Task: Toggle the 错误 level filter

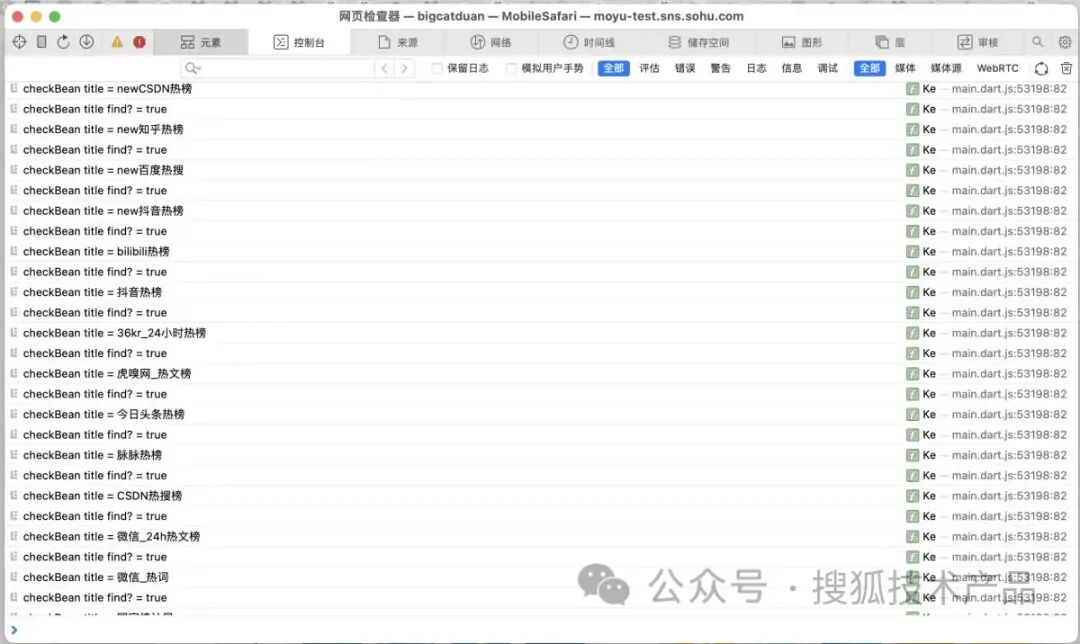Action: click(685, 68)
